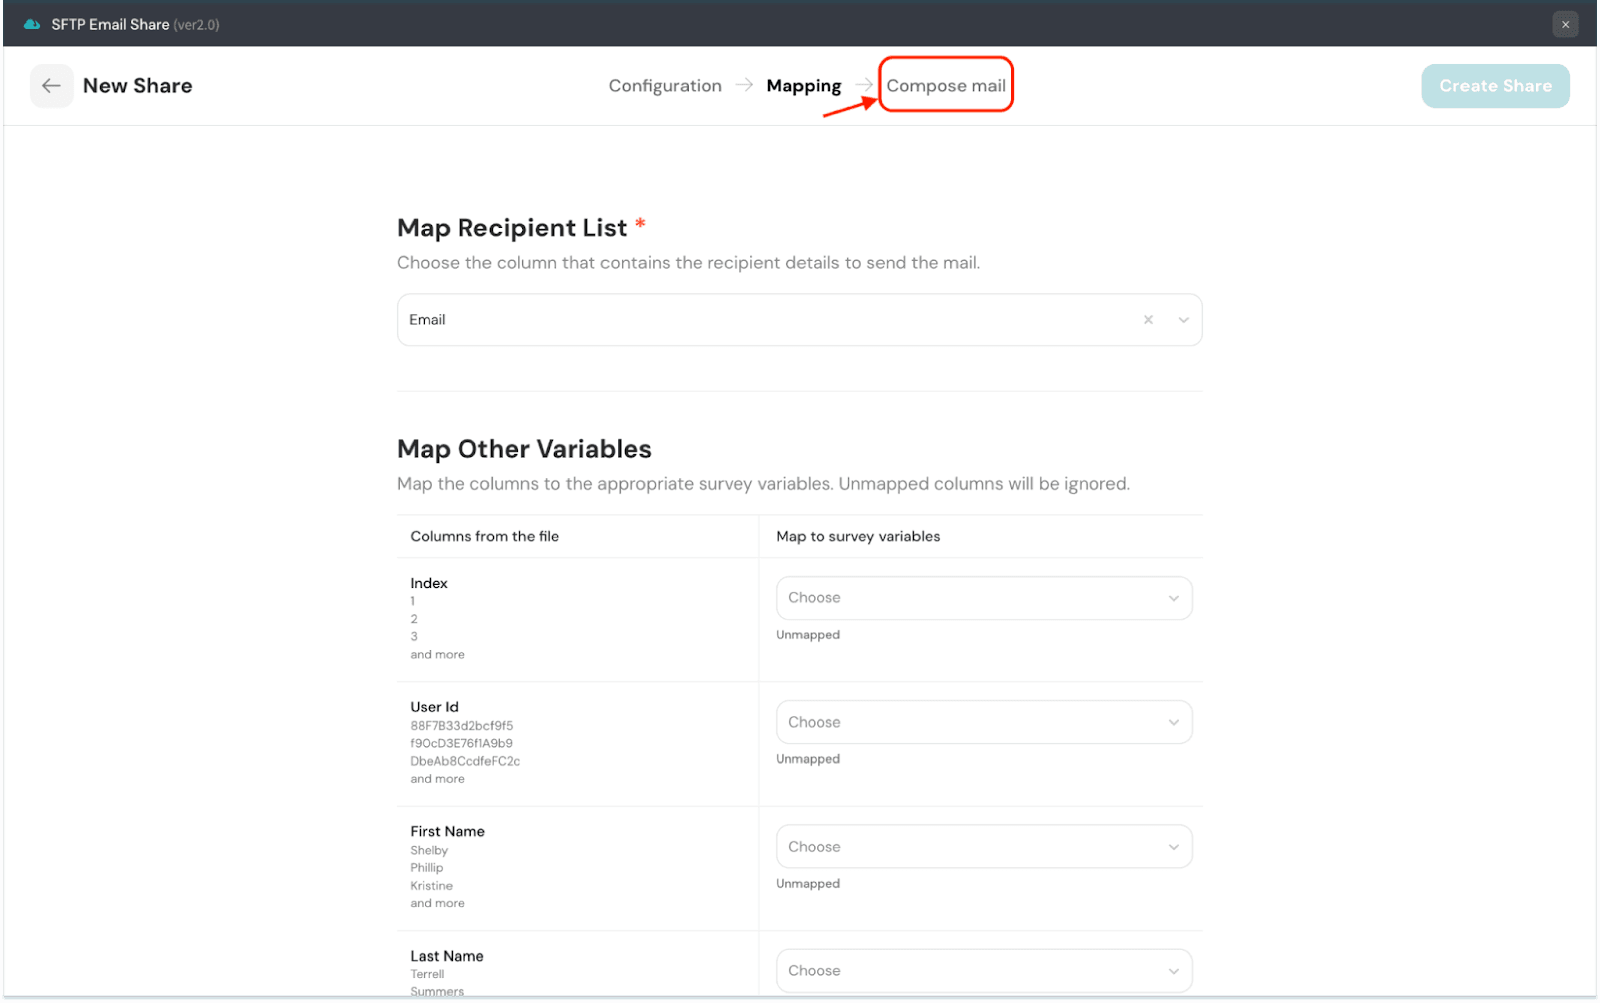Click chevron in Index mapping dropdown

point(1173,598)
